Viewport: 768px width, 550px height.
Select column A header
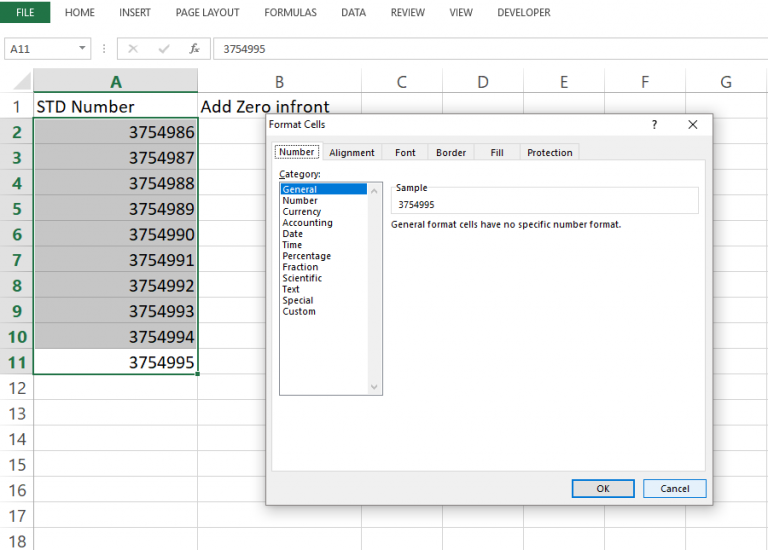point(116,81)
